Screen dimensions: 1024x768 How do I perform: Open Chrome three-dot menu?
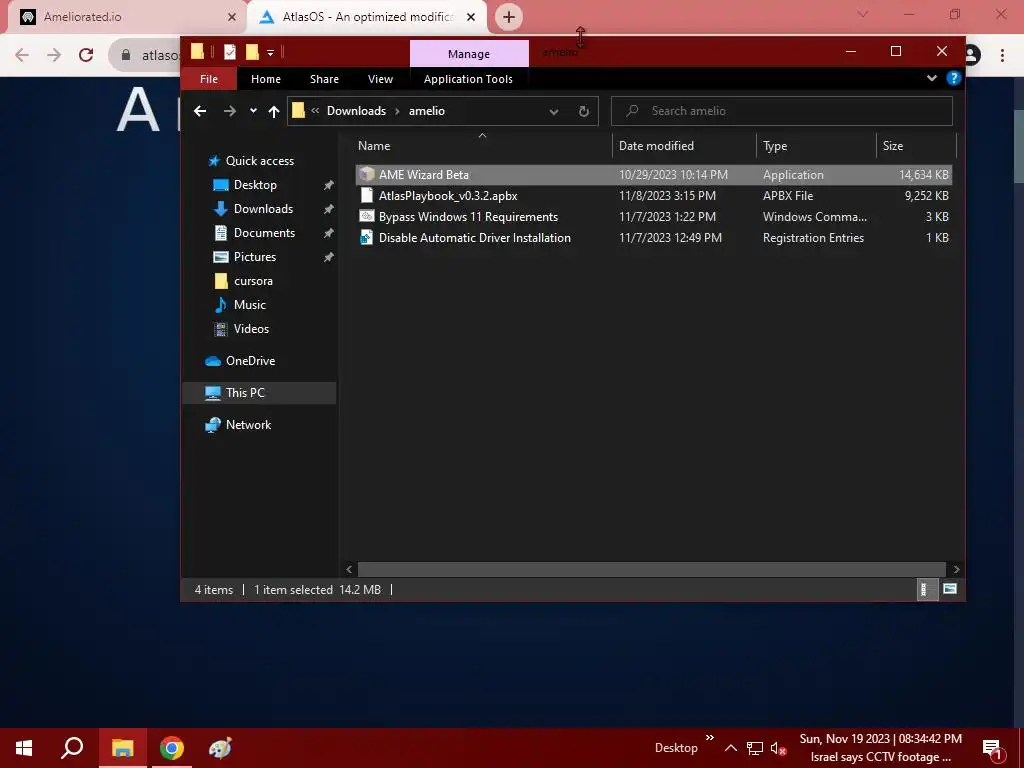1002,55
